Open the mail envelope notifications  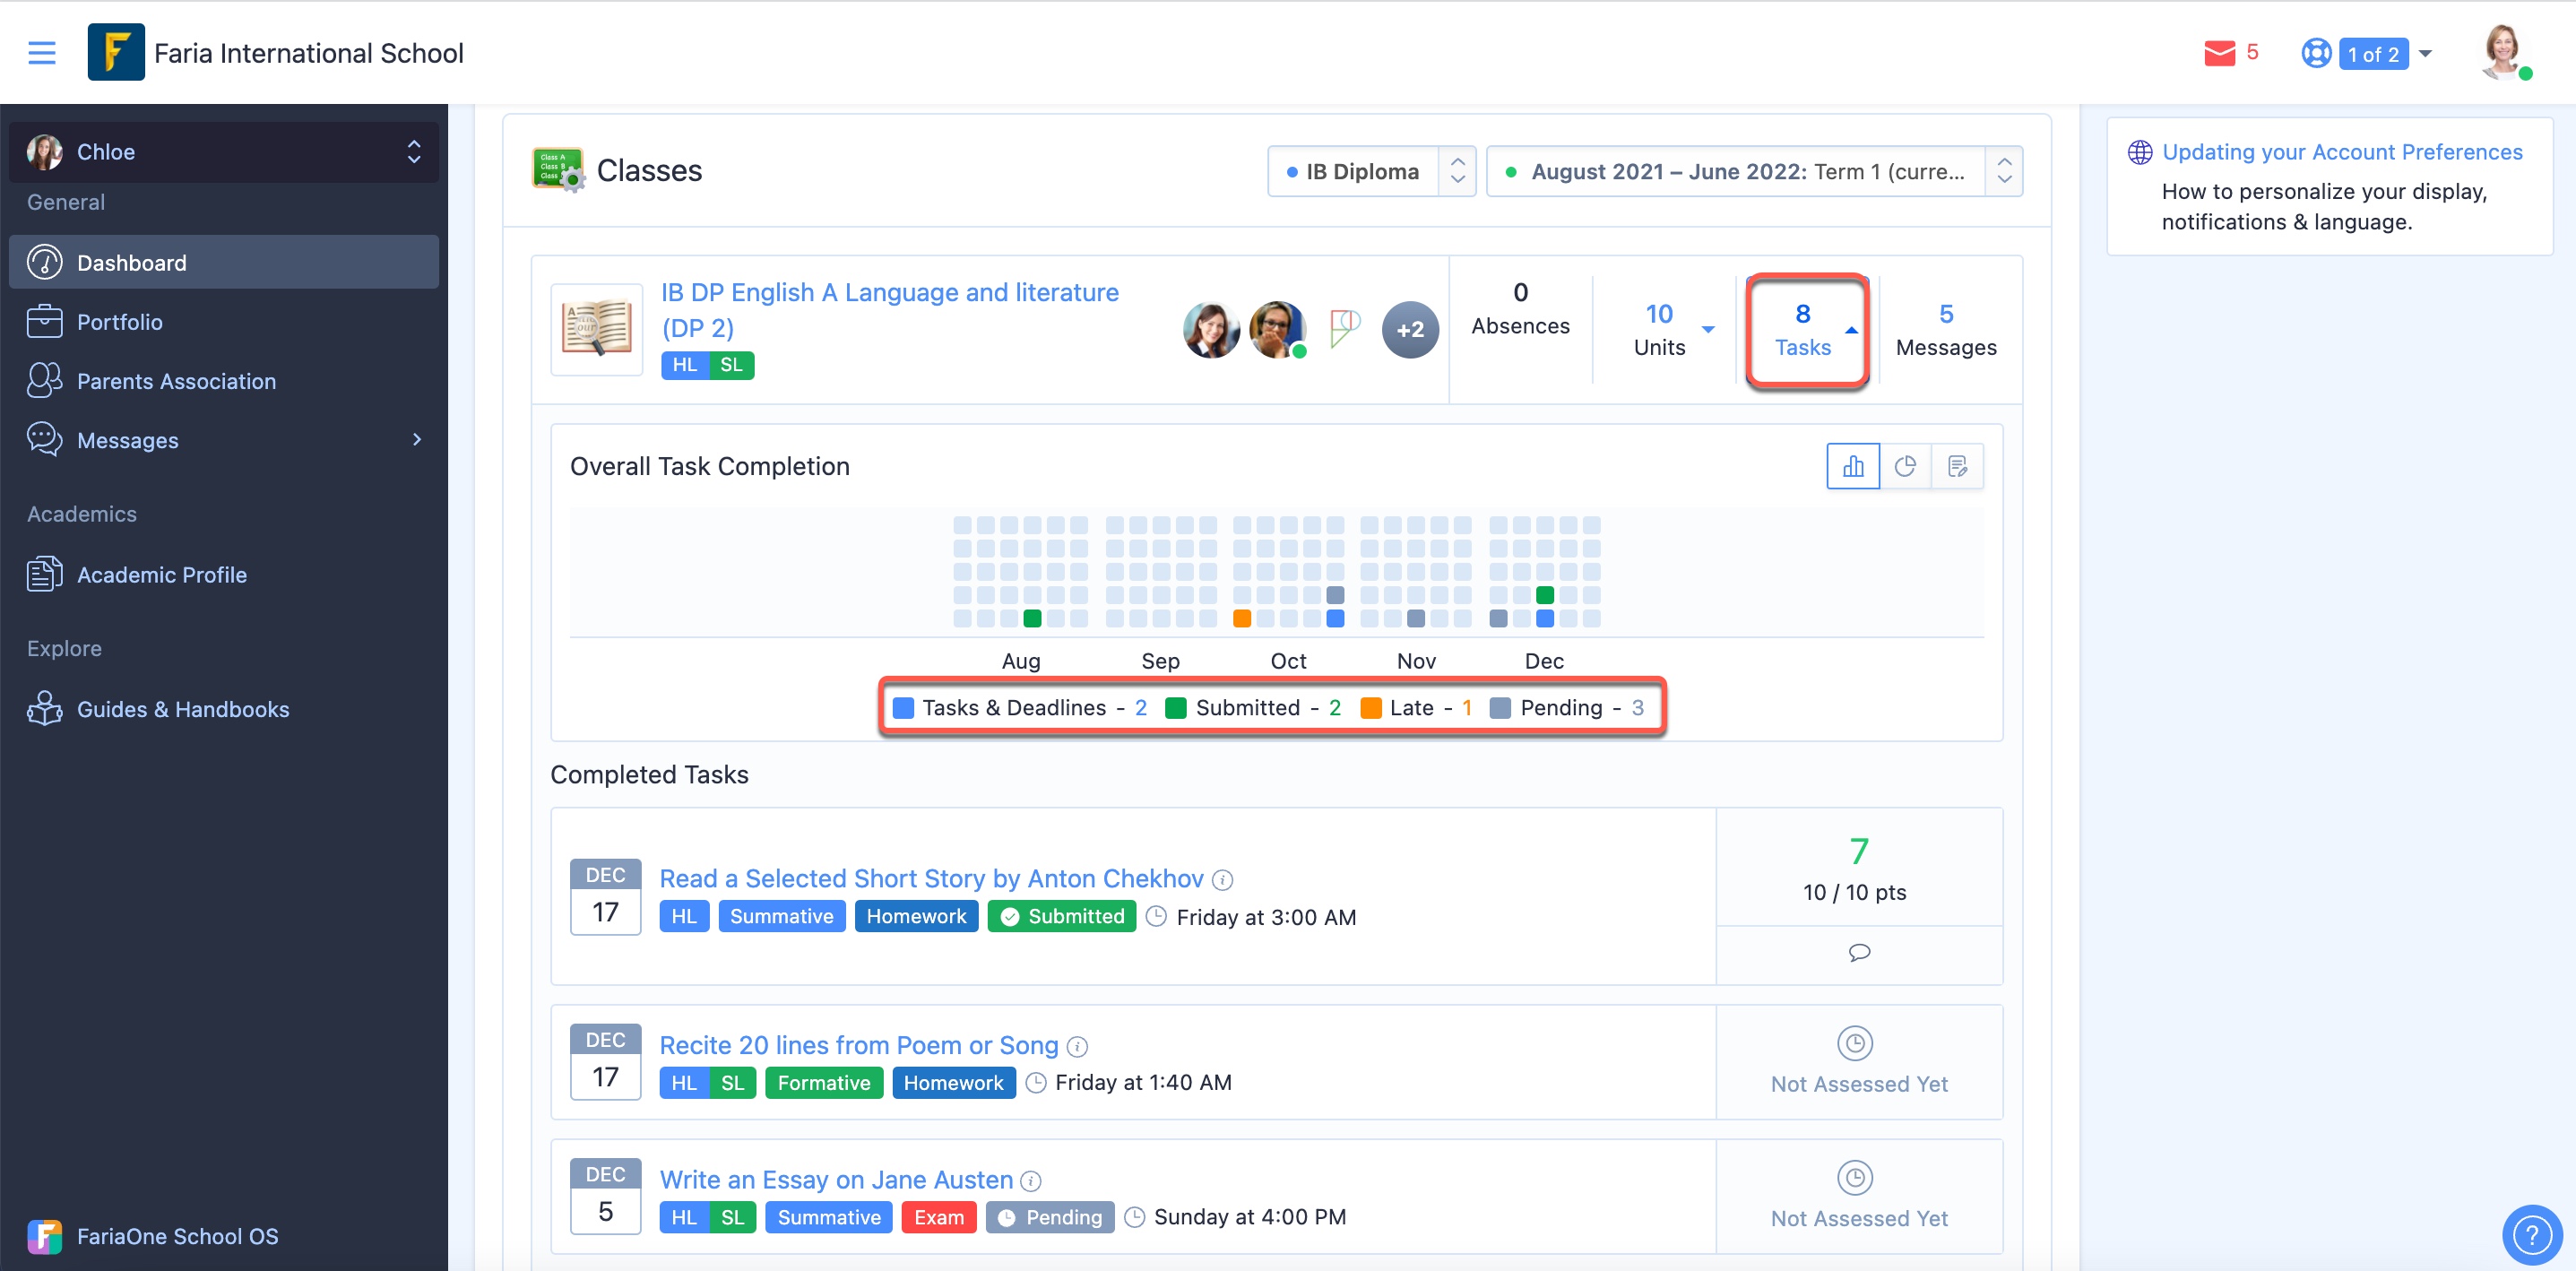click(x=2219, y=53)
